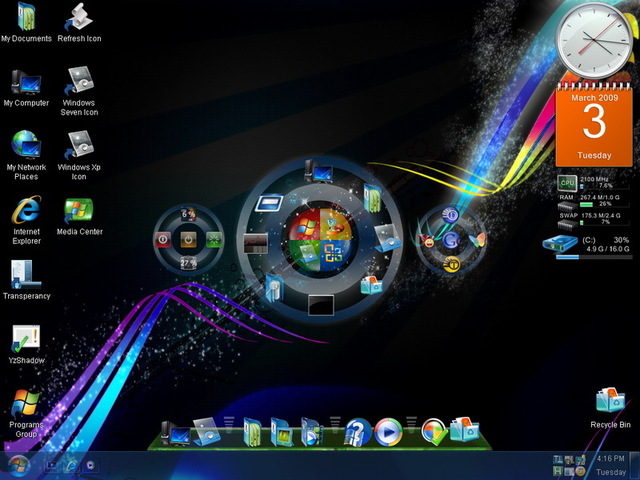This screenshot has height=480, width=640.
Task: Open the Refresh Icon shortcut
Action: (x=79, y=21)
